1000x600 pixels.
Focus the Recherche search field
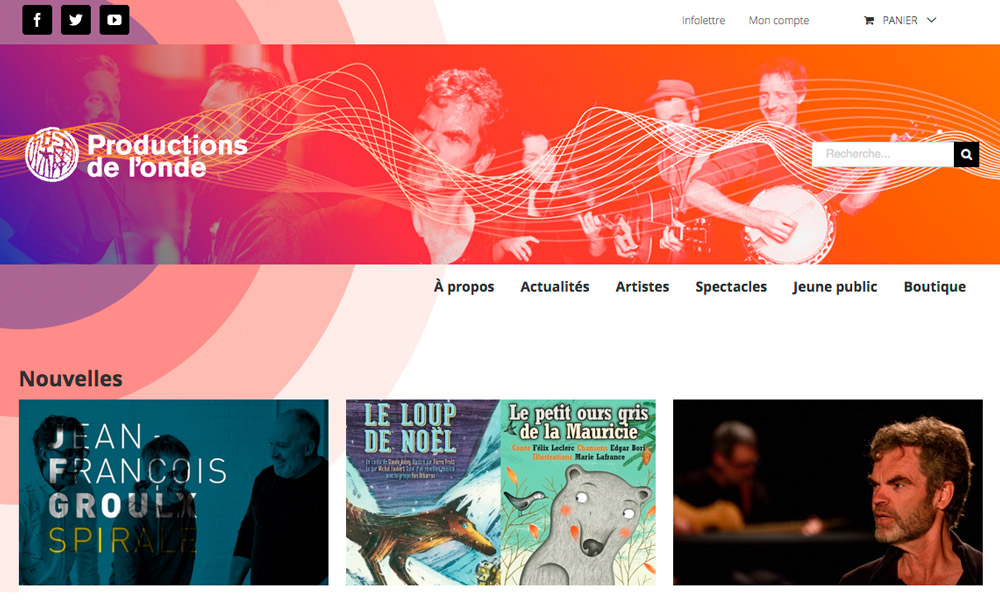click(x=883, y=154)
